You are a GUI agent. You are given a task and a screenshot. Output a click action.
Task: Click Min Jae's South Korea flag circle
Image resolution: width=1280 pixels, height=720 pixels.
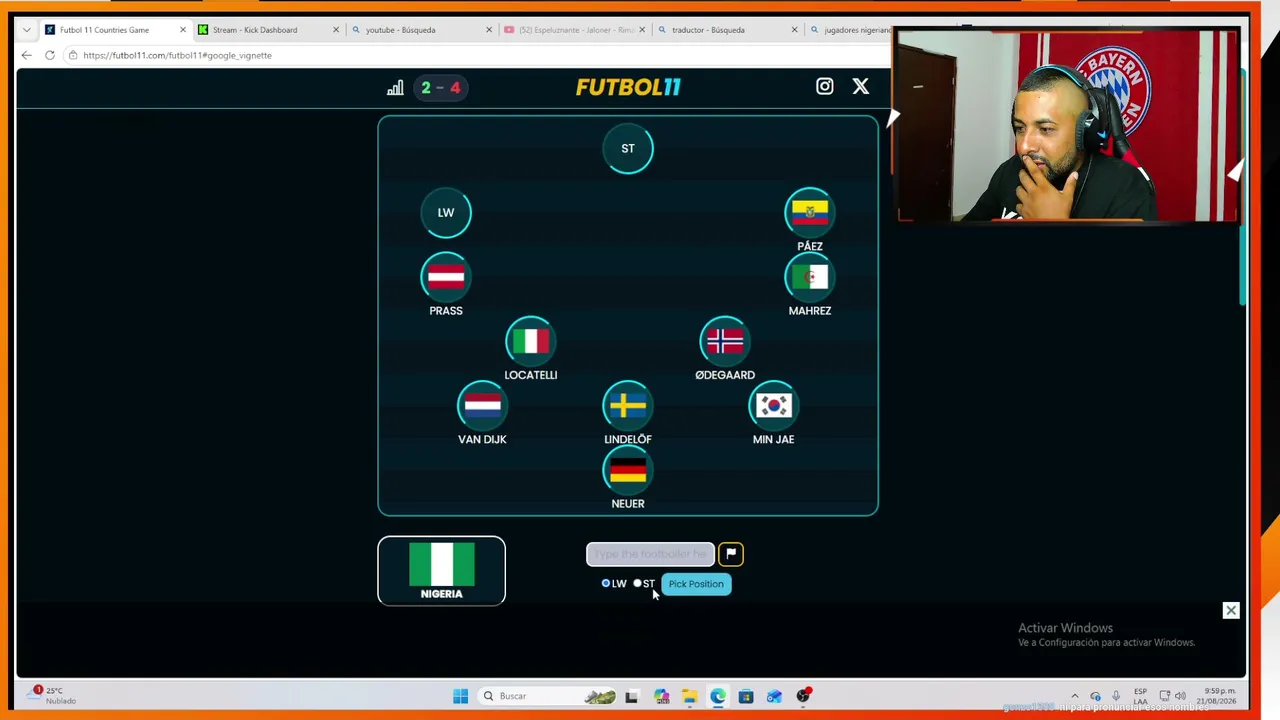pyautogui.click(x=773, y=406)
